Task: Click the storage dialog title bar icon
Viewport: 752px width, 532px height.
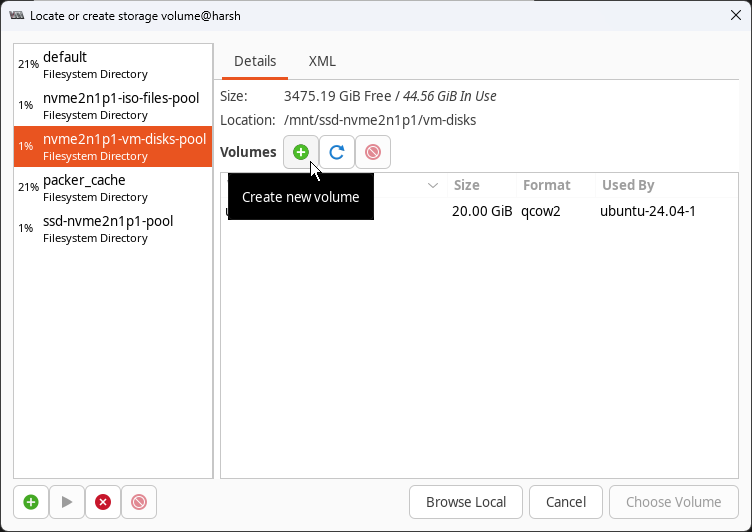Action: coord(17,15)
